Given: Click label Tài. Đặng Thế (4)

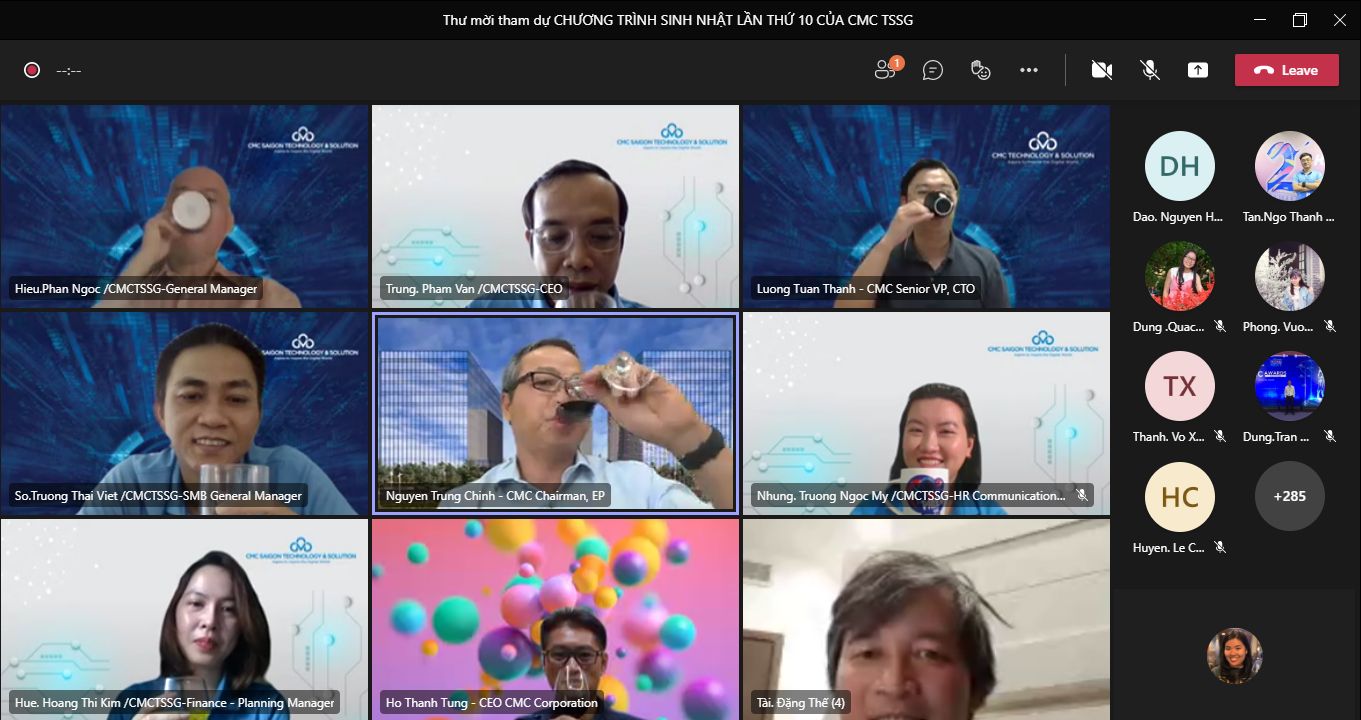Looking at the screenshot, I should pos(802,702).
